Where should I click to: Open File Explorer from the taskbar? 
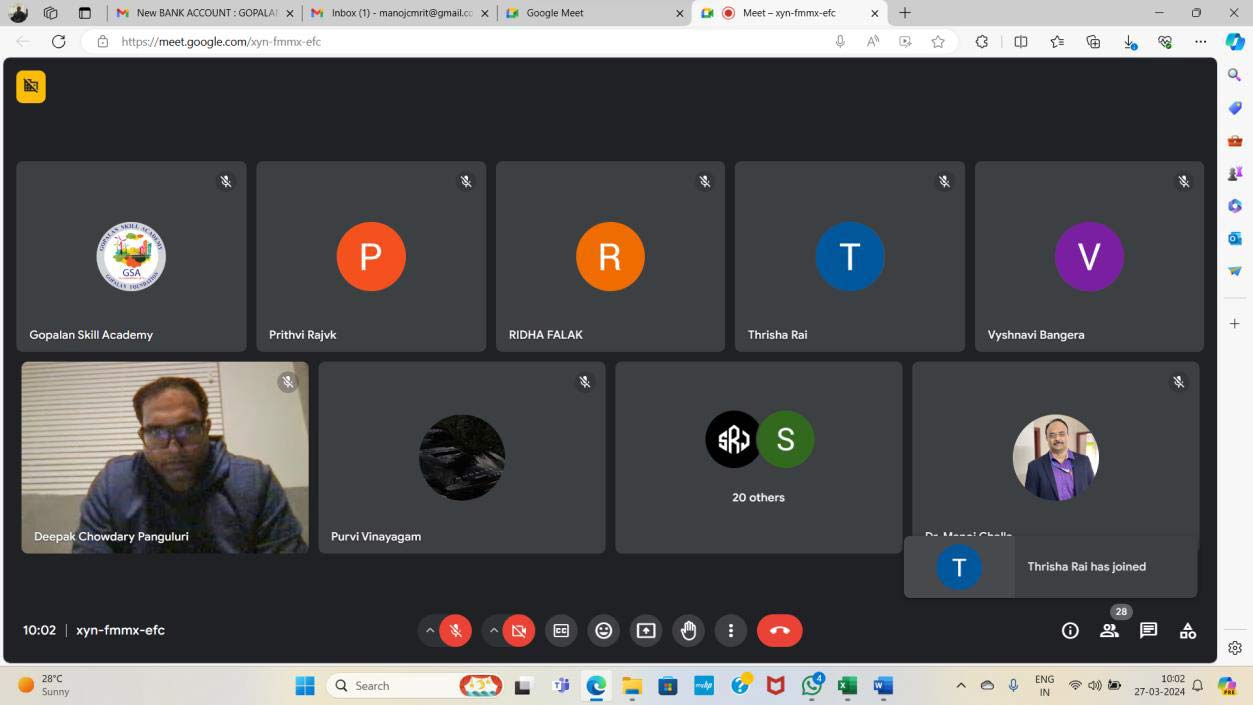pyautogui.click(x=632, y=686)
